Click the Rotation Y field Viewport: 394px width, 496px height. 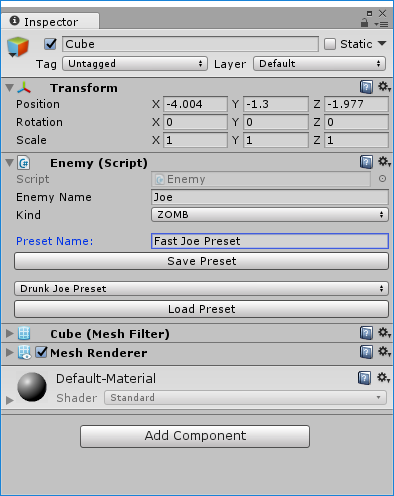pos(276,122)
